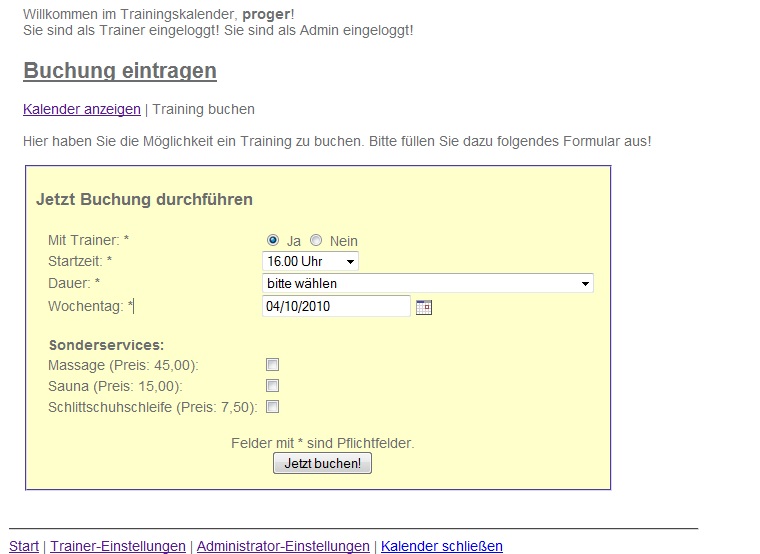Image resolution: width=760 pixels, height=554 pixels.
Task: Enable the Massage special service checkbox
Action: coord(272,365)
